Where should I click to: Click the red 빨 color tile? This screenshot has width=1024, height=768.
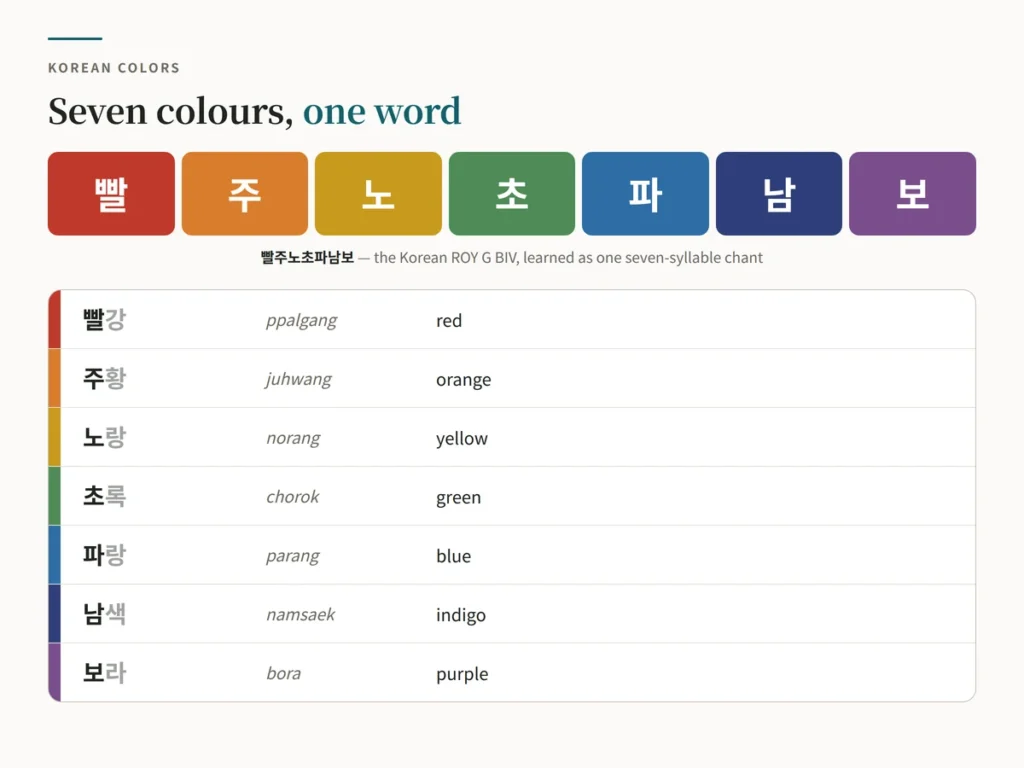point(111,193)
